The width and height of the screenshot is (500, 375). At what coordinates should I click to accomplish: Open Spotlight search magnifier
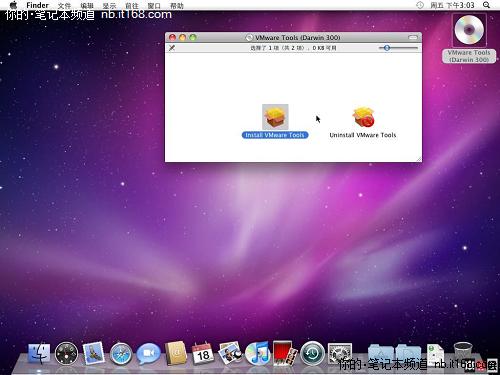pyautogui.click(x=486, y=5)
